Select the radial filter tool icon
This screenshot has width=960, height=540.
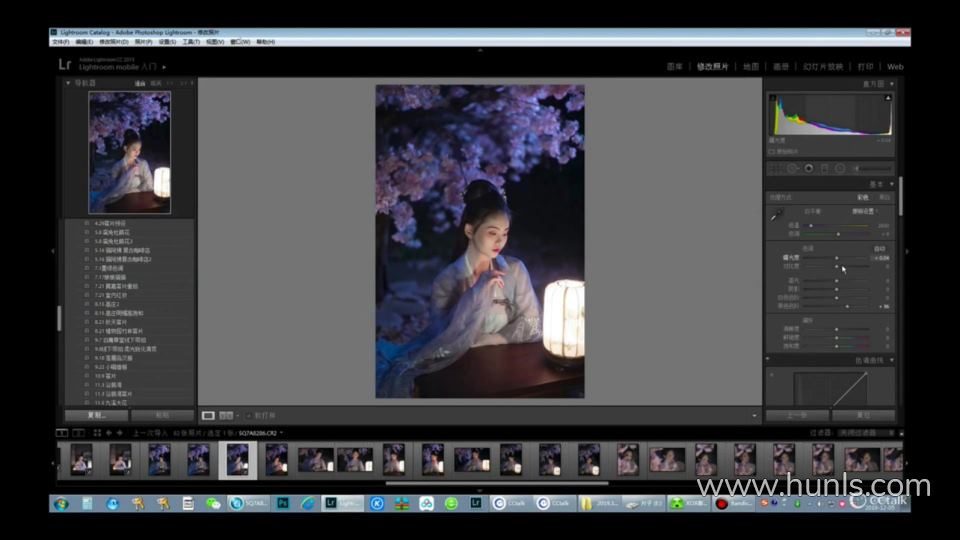[840, 168]
